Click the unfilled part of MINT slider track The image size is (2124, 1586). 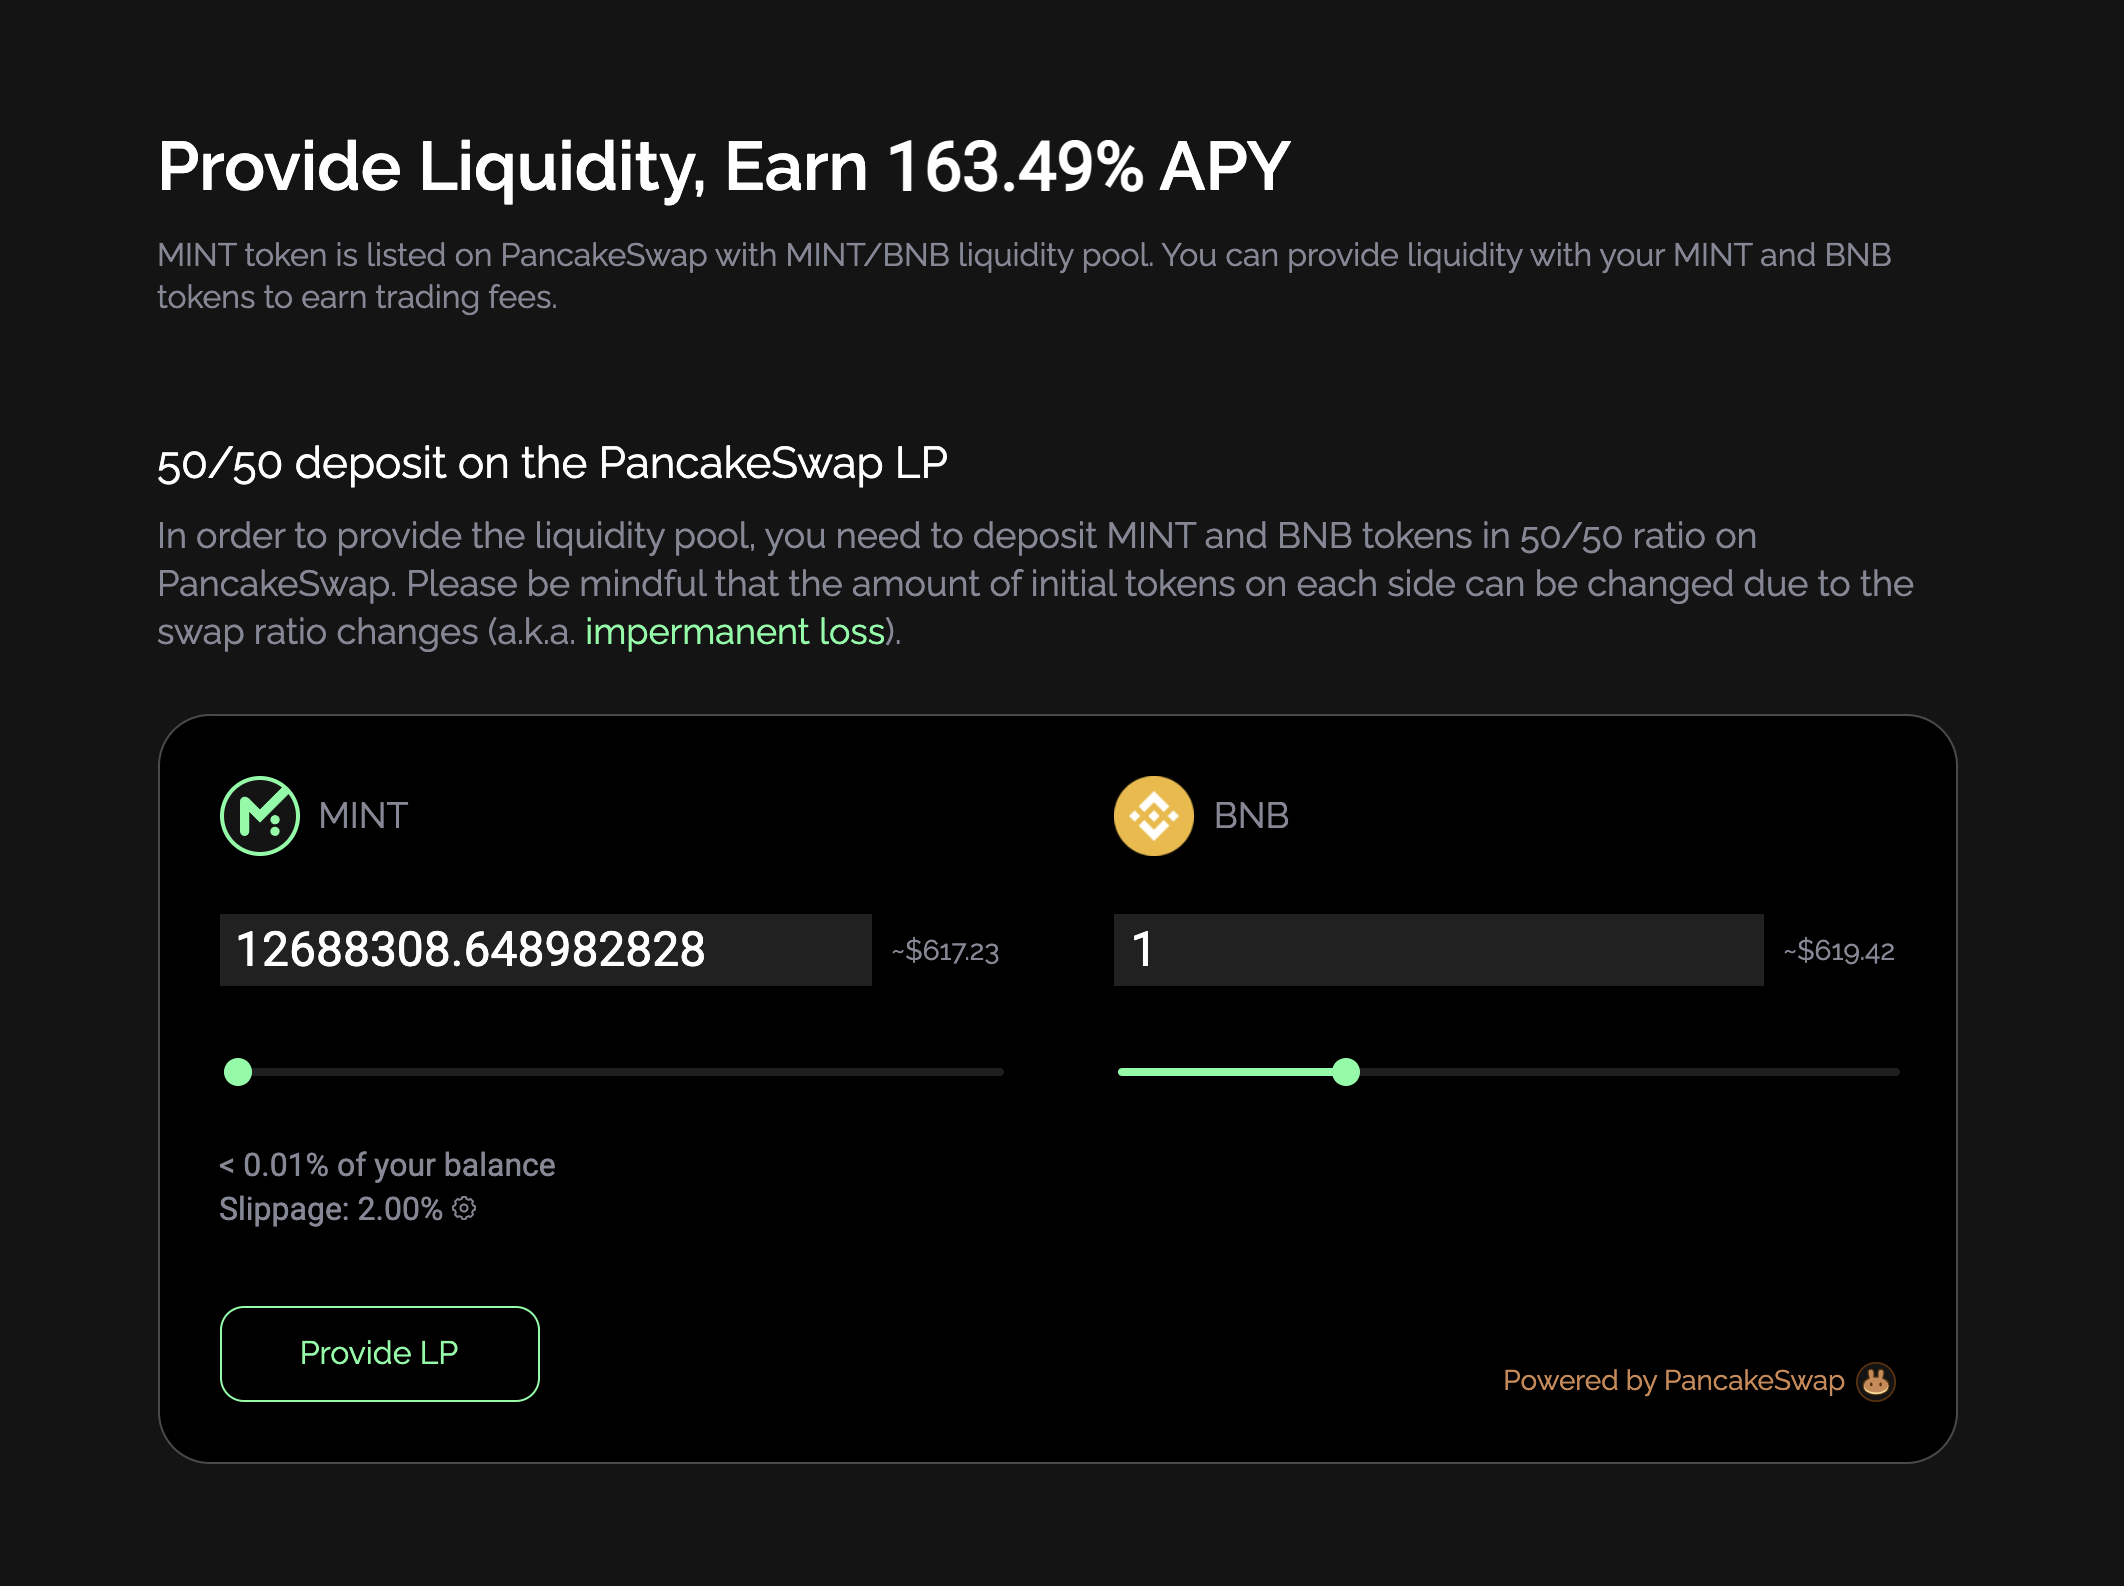click(628, 1072)
